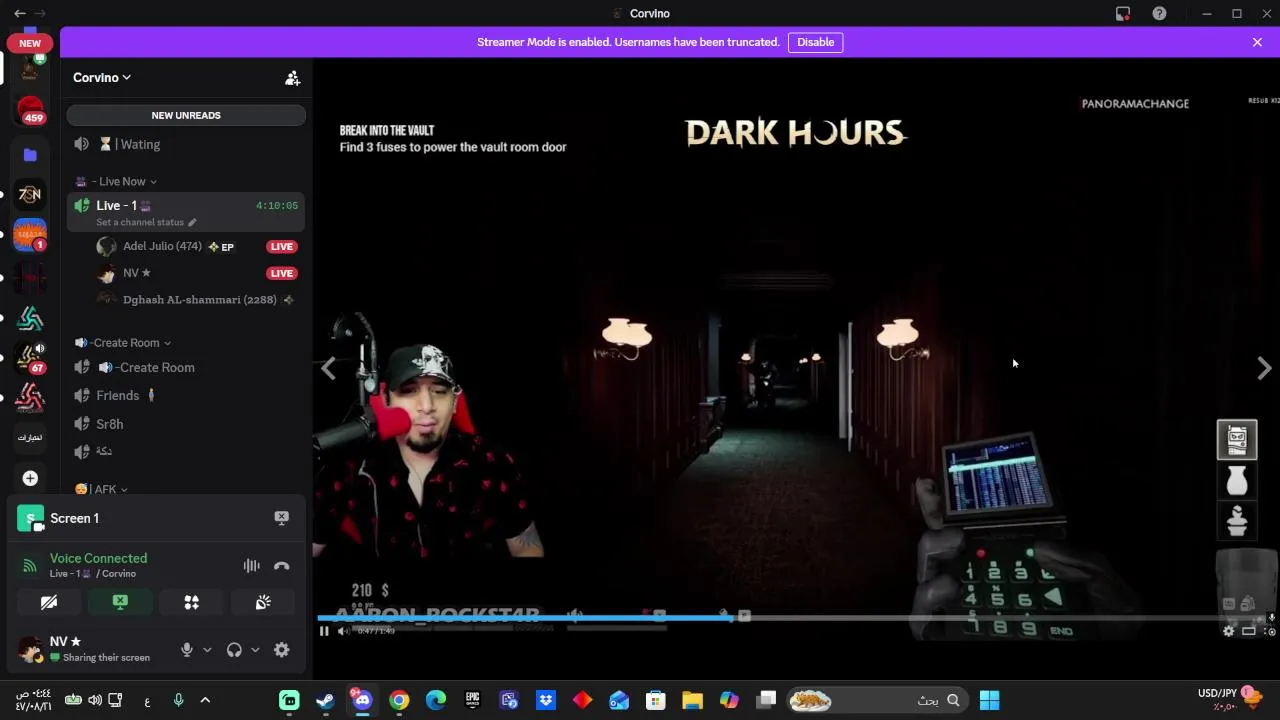Open the server folder icon

pyautogui.click(x=30, y=155)
